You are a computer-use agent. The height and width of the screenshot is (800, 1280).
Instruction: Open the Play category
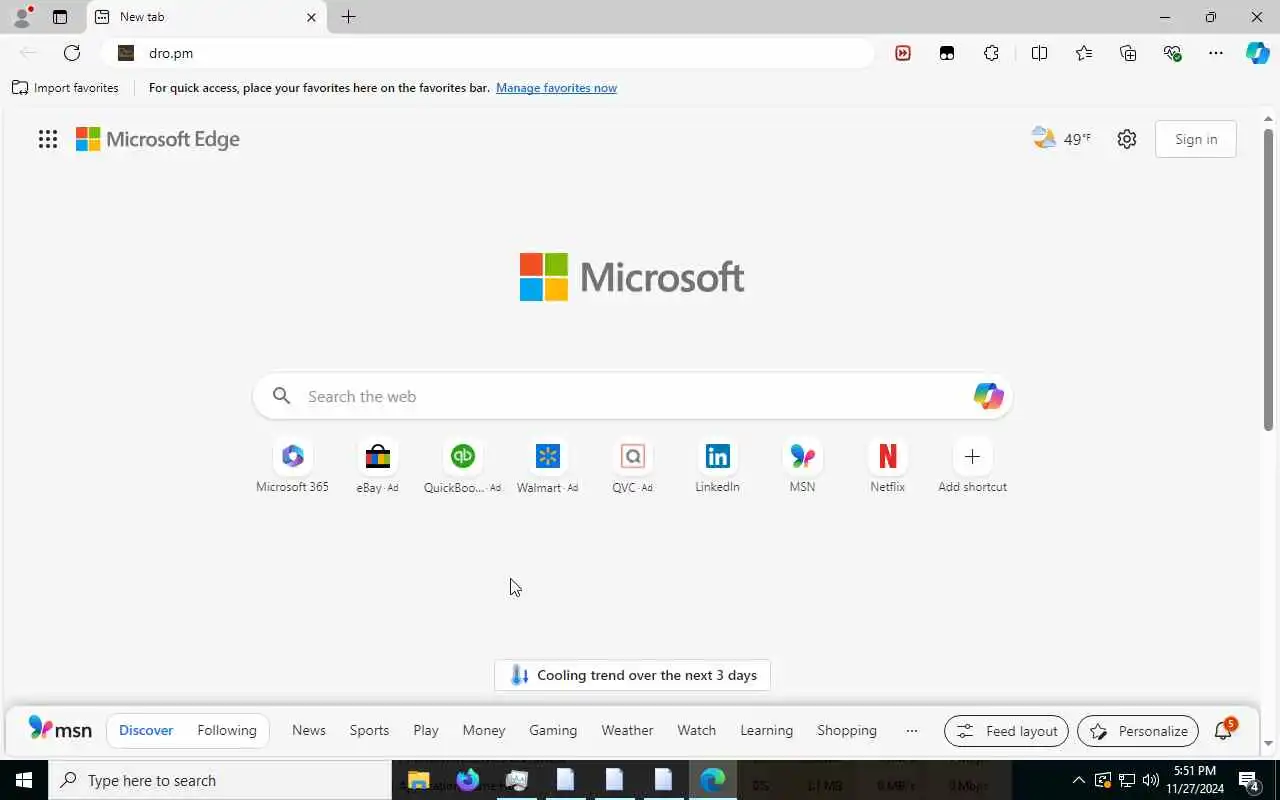click(x=426, y=730)
